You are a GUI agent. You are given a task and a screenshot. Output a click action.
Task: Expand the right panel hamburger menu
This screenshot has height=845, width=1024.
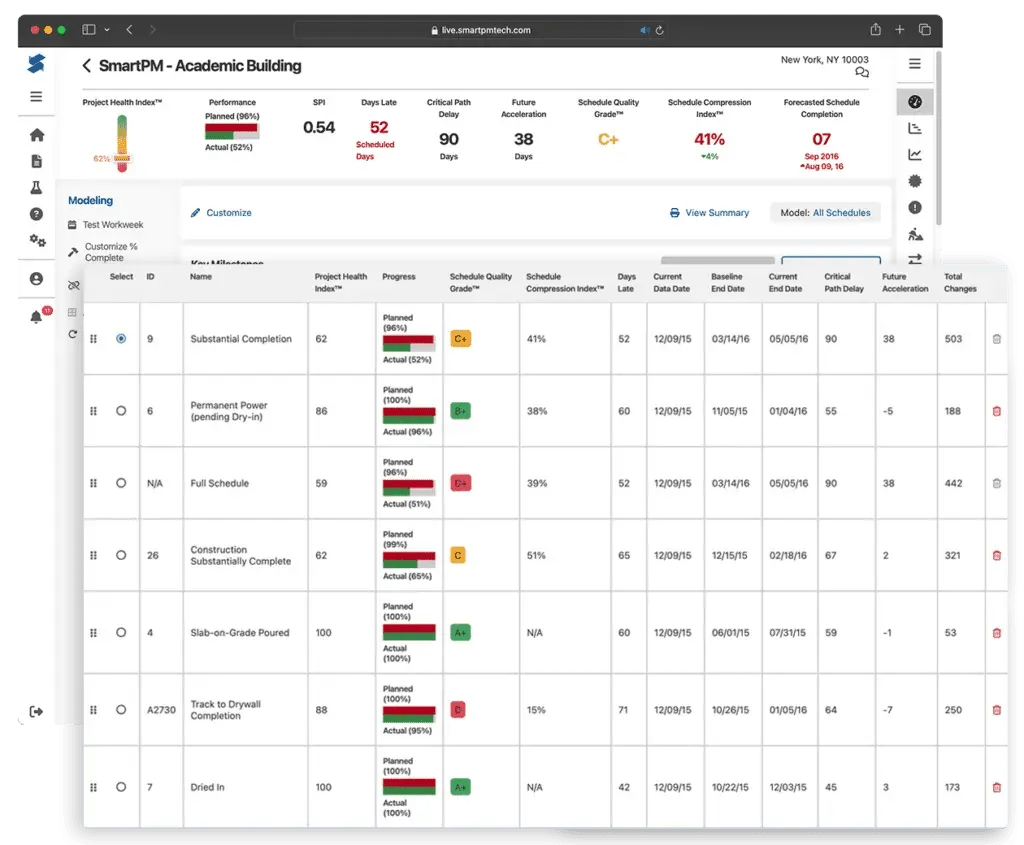(x=915, y=63)
